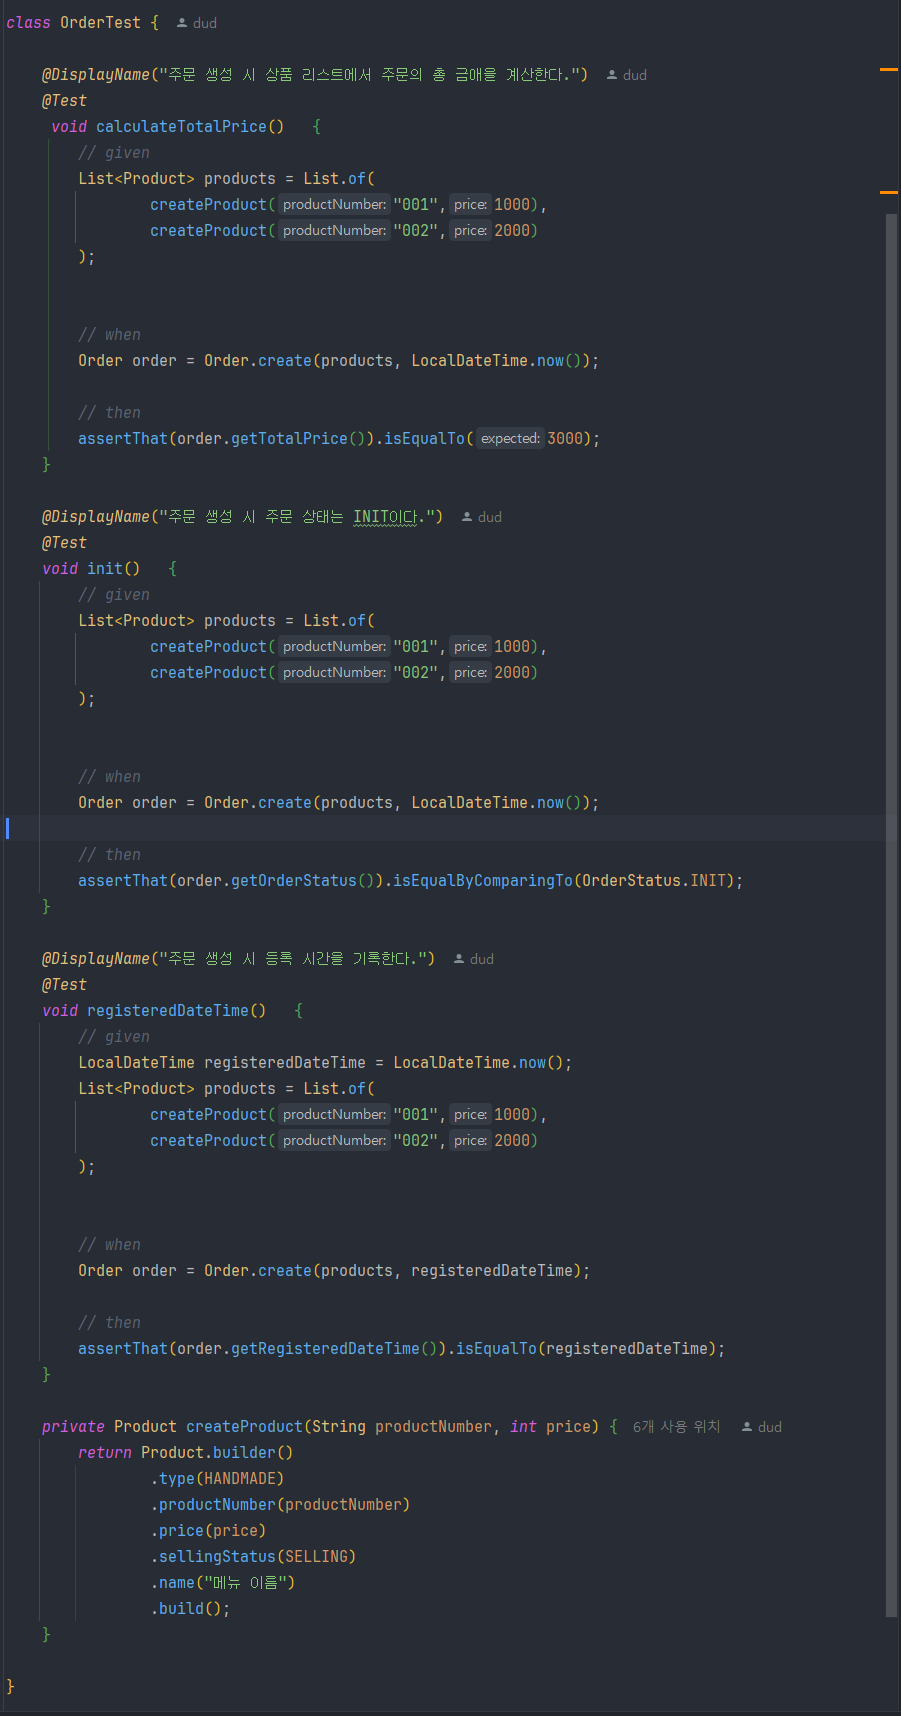Click the registeredDateTime argument in the Order.create call
Image resolution: width=901 pixels, height=1716 pixels.
click(x=492, y=1271)
